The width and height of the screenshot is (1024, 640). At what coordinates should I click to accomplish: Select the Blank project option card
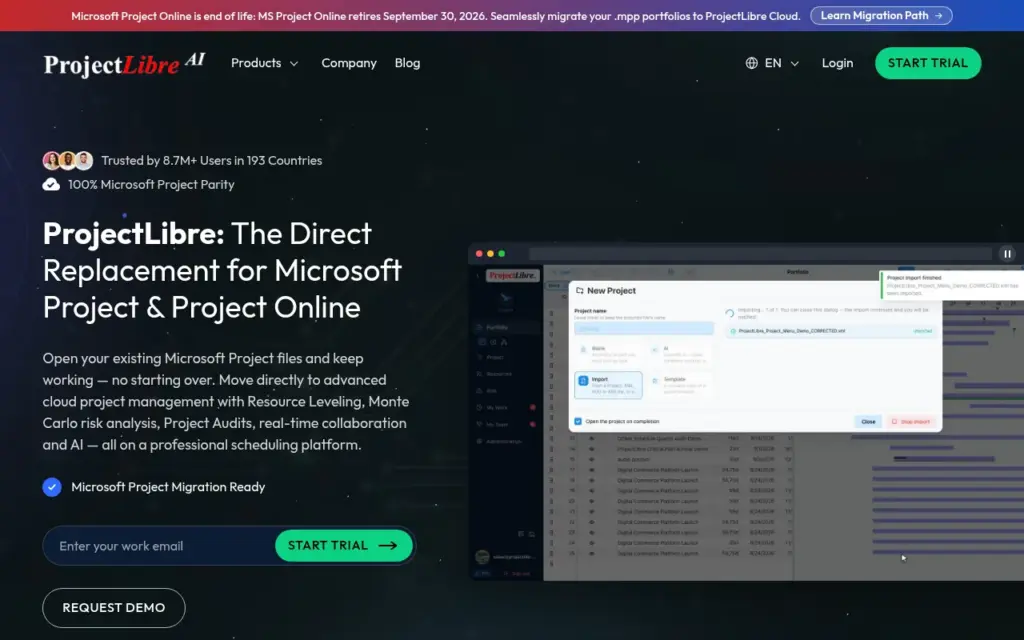point(608,355)
